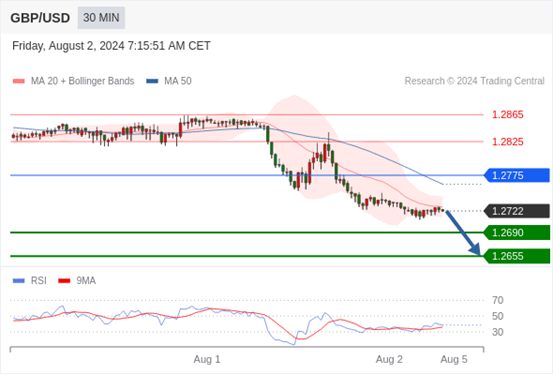Click the green 1.2690 support tag
The height and width of the screenshot is (375, 553).
[x=517, y=232]
